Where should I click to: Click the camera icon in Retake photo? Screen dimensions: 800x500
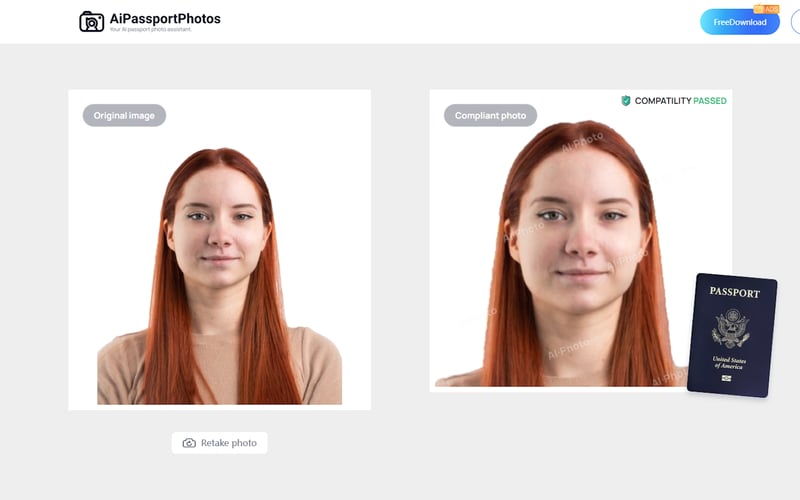189,443
